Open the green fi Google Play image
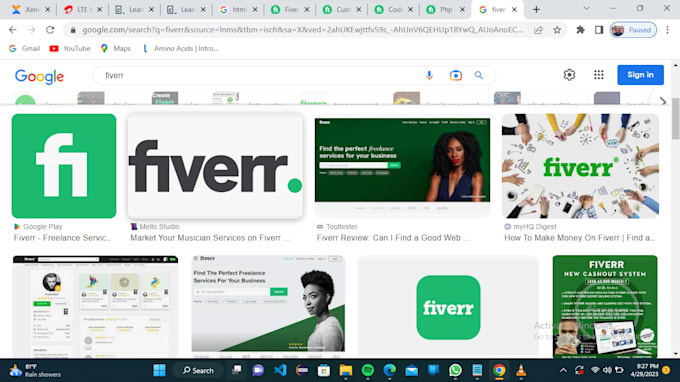 click(x=64, y=166)
